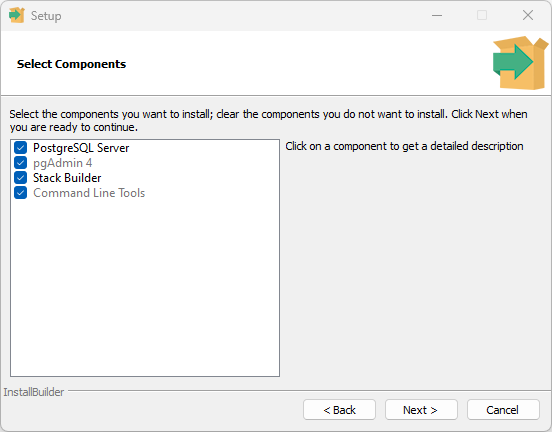
Task: Select the PostgreSQL Server component name
Action: (81, 148)
